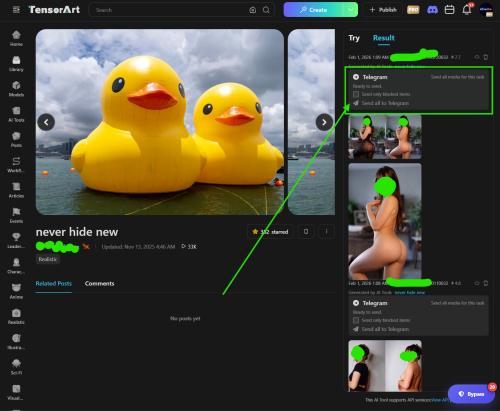
Task: Open Articles in the sidebar
Action: coord(16,190)
